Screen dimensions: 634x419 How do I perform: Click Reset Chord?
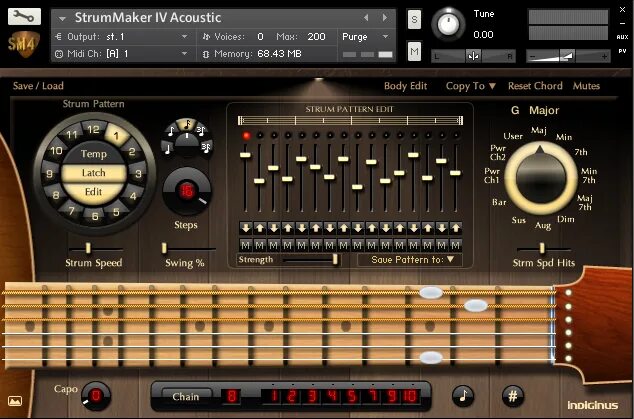pyautogui.click(x=535, y=86)
